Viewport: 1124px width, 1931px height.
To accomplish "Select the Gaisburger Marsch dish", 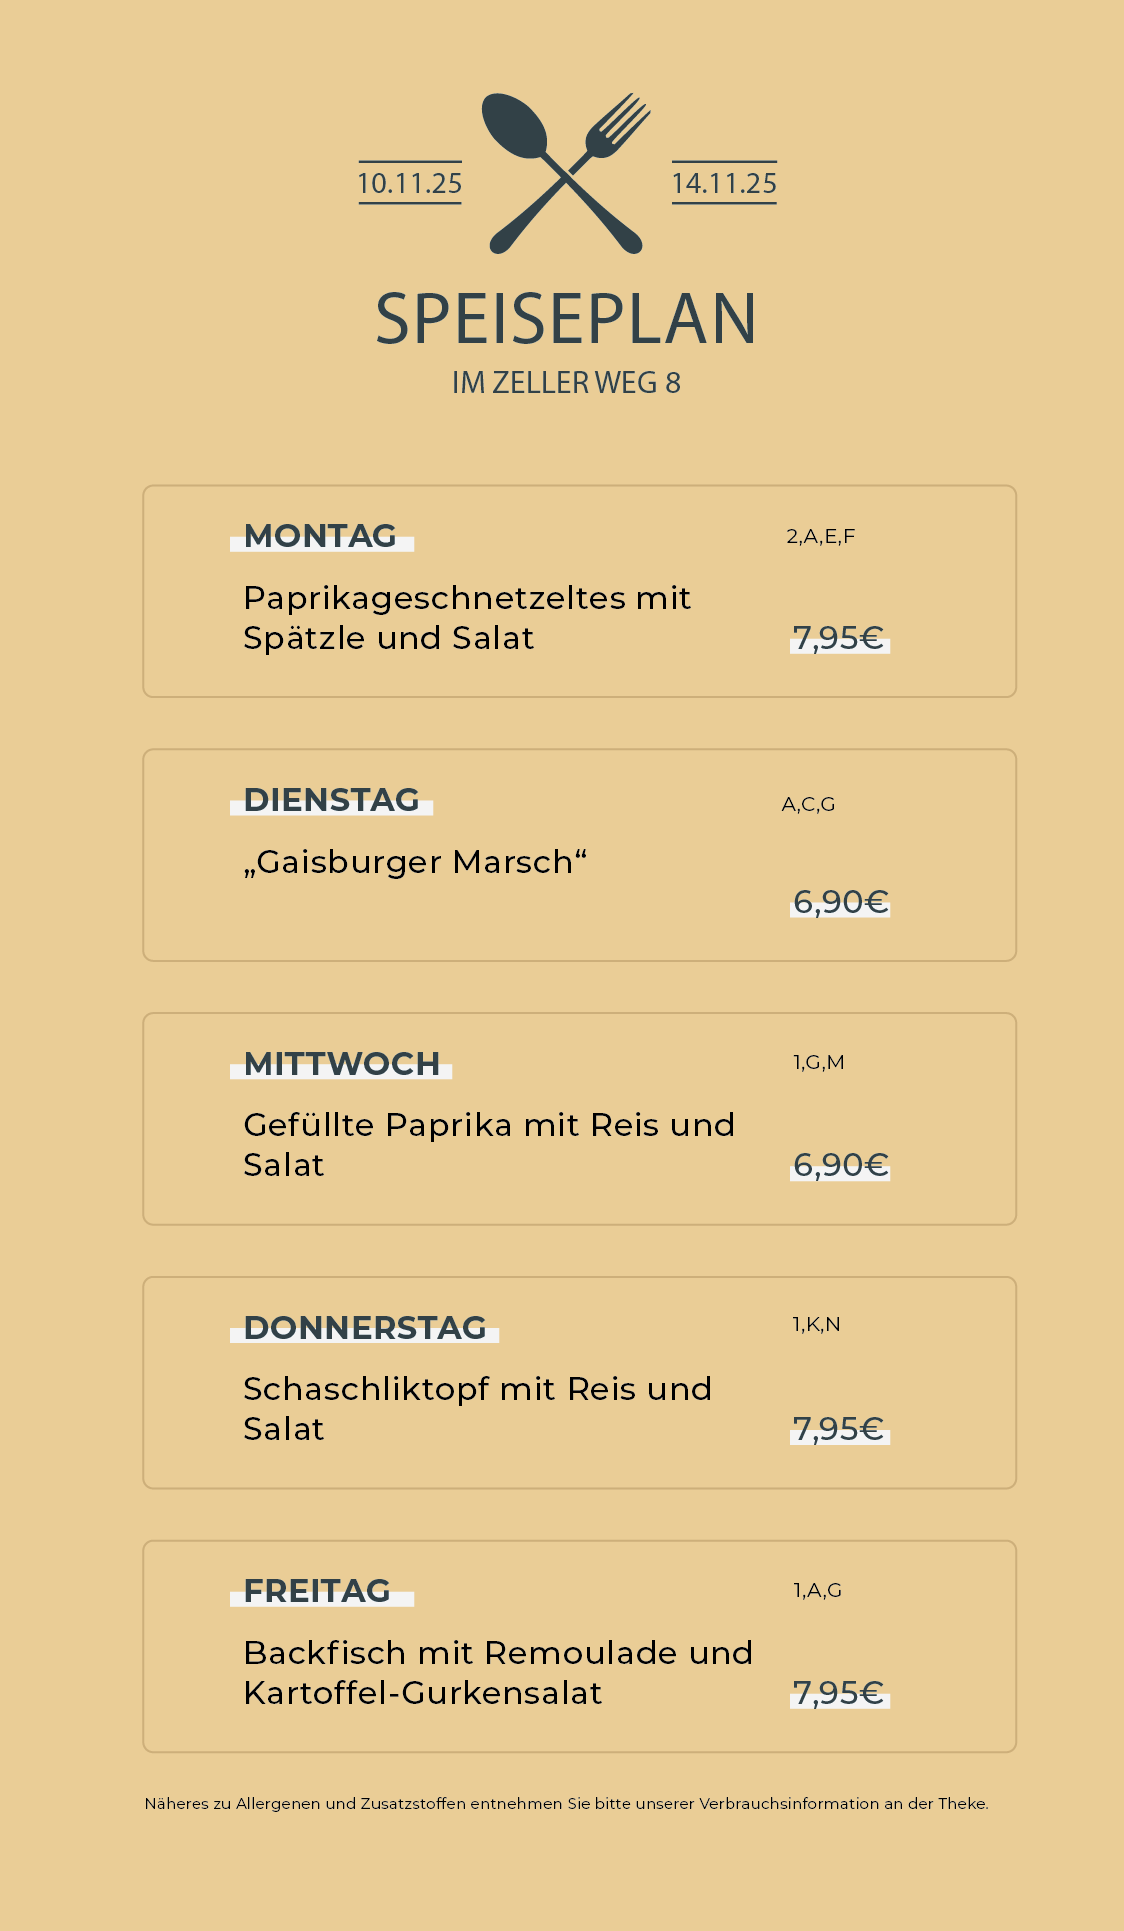I will tap(415, 862).
